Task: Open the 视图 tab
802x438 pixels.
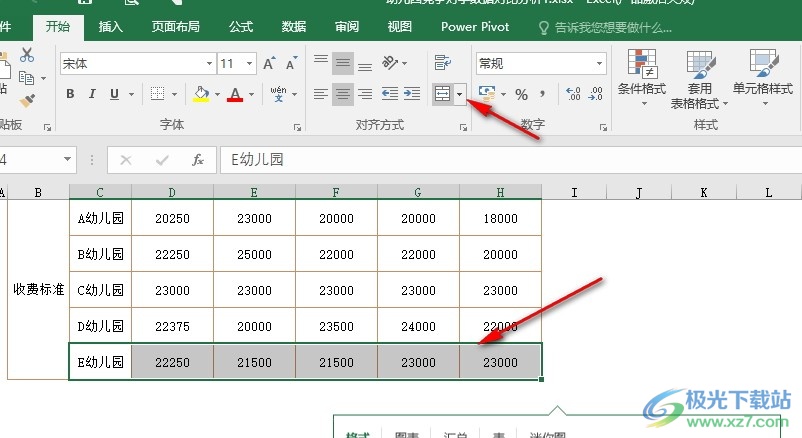Action: [x=399, y=27]
